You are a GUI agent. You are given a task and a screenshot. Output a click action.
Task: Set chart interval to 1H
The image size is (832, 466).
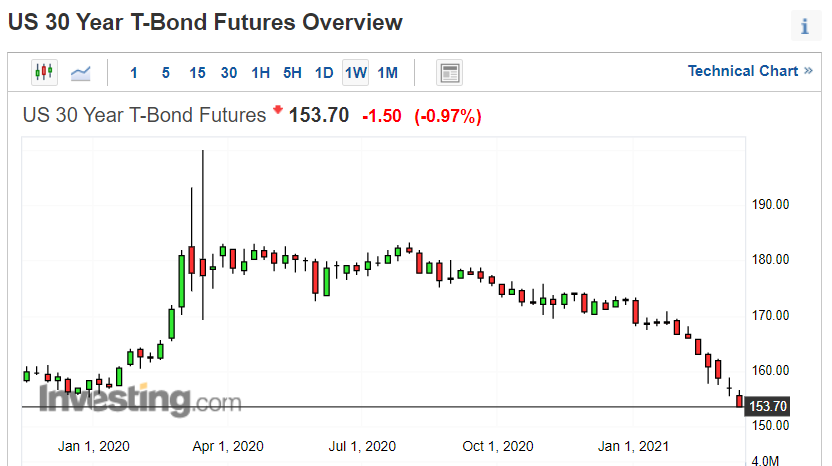pos(261,73)
